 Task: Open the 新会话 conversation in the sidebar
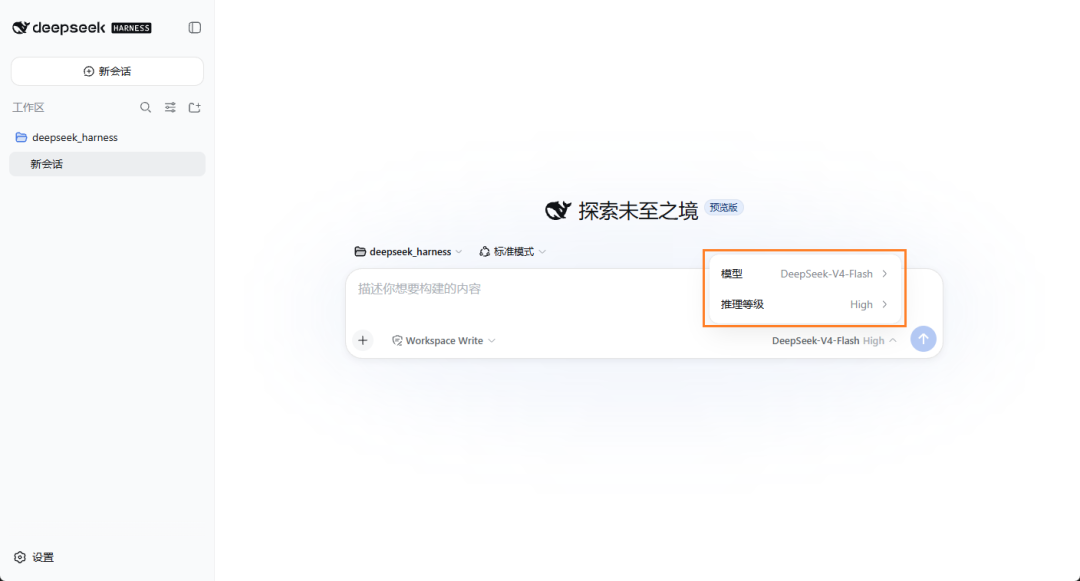pos(107,164)
